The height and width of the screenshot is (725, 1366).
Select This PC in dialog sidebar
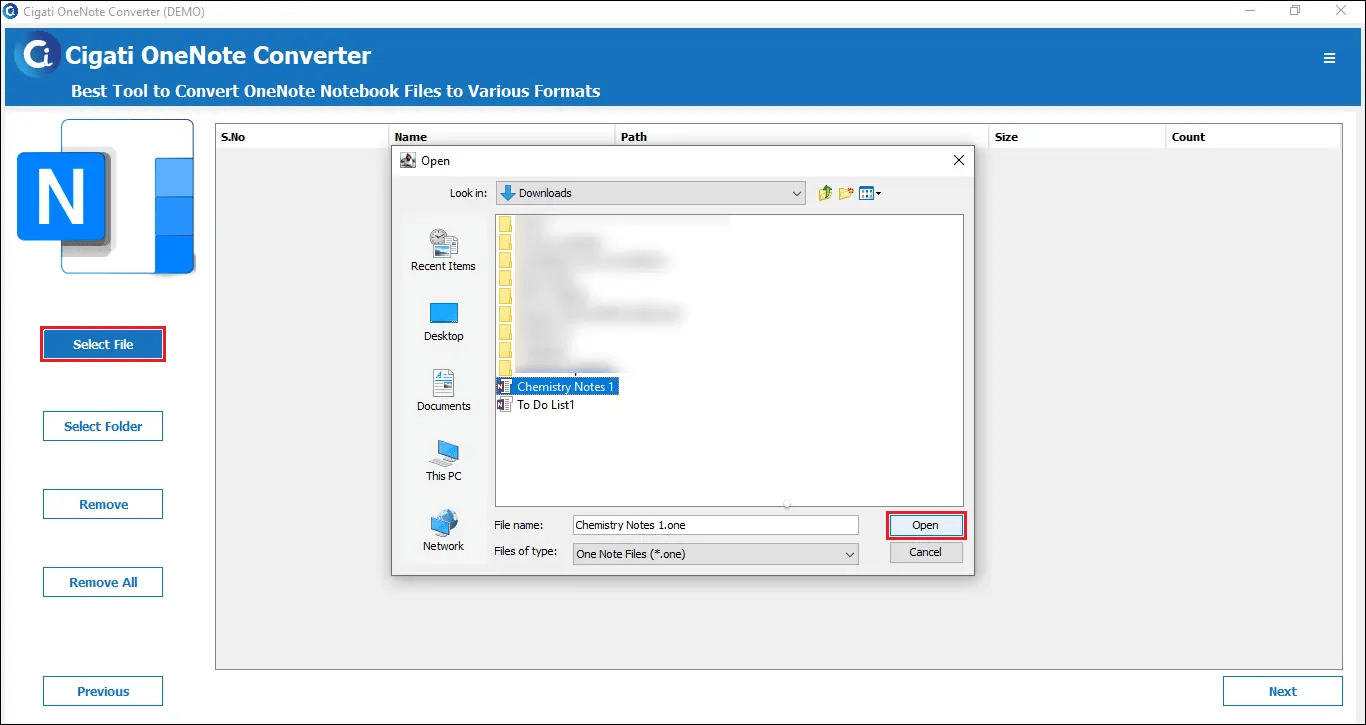[443, 461]
